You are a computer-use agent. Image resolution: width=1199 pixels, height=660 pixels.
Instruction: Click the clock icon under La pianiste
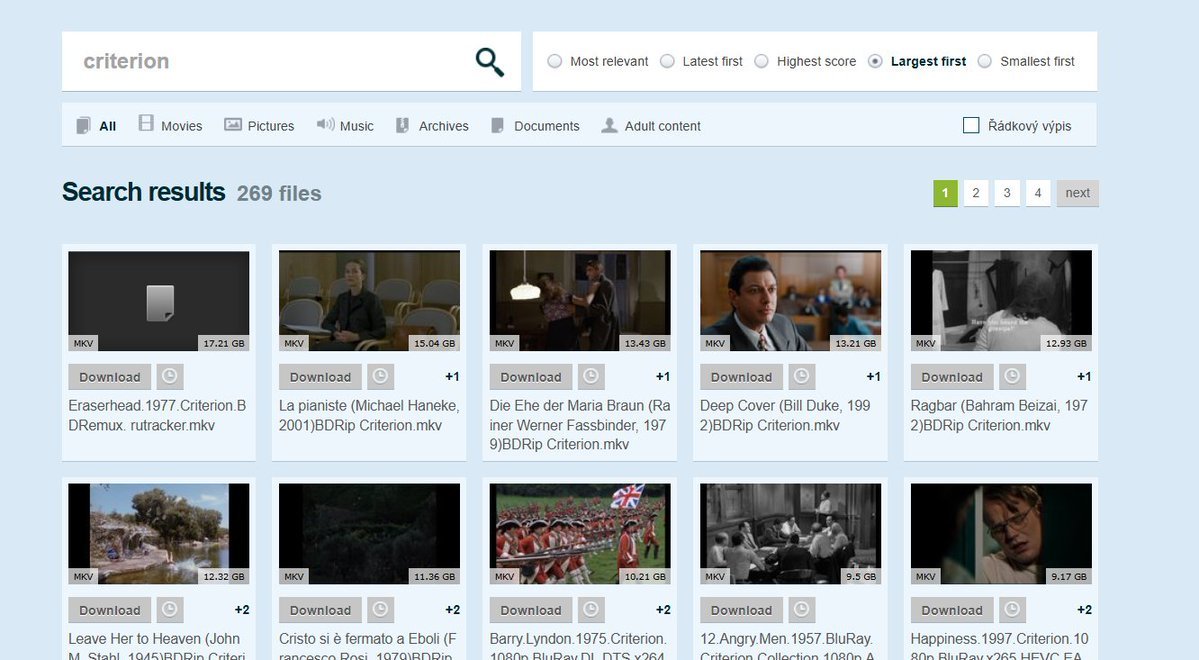point(381,377)
